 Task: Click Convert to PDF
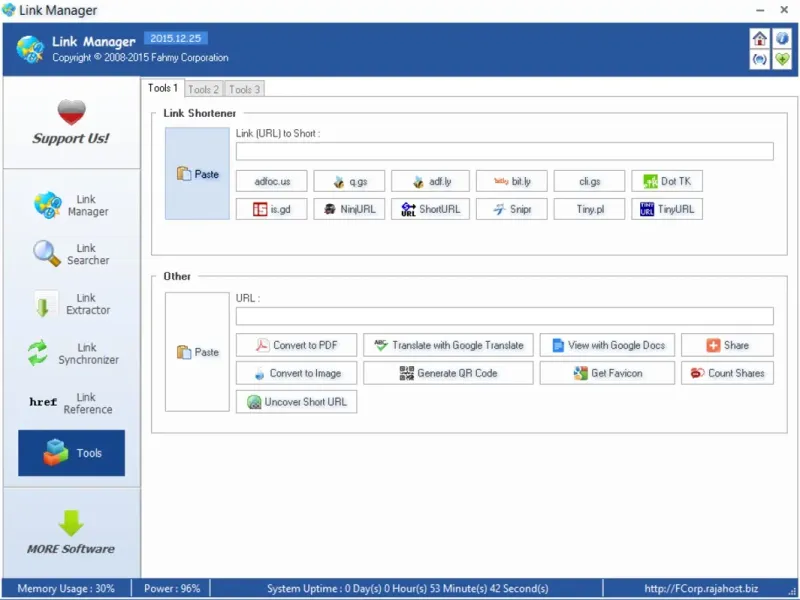296,345
